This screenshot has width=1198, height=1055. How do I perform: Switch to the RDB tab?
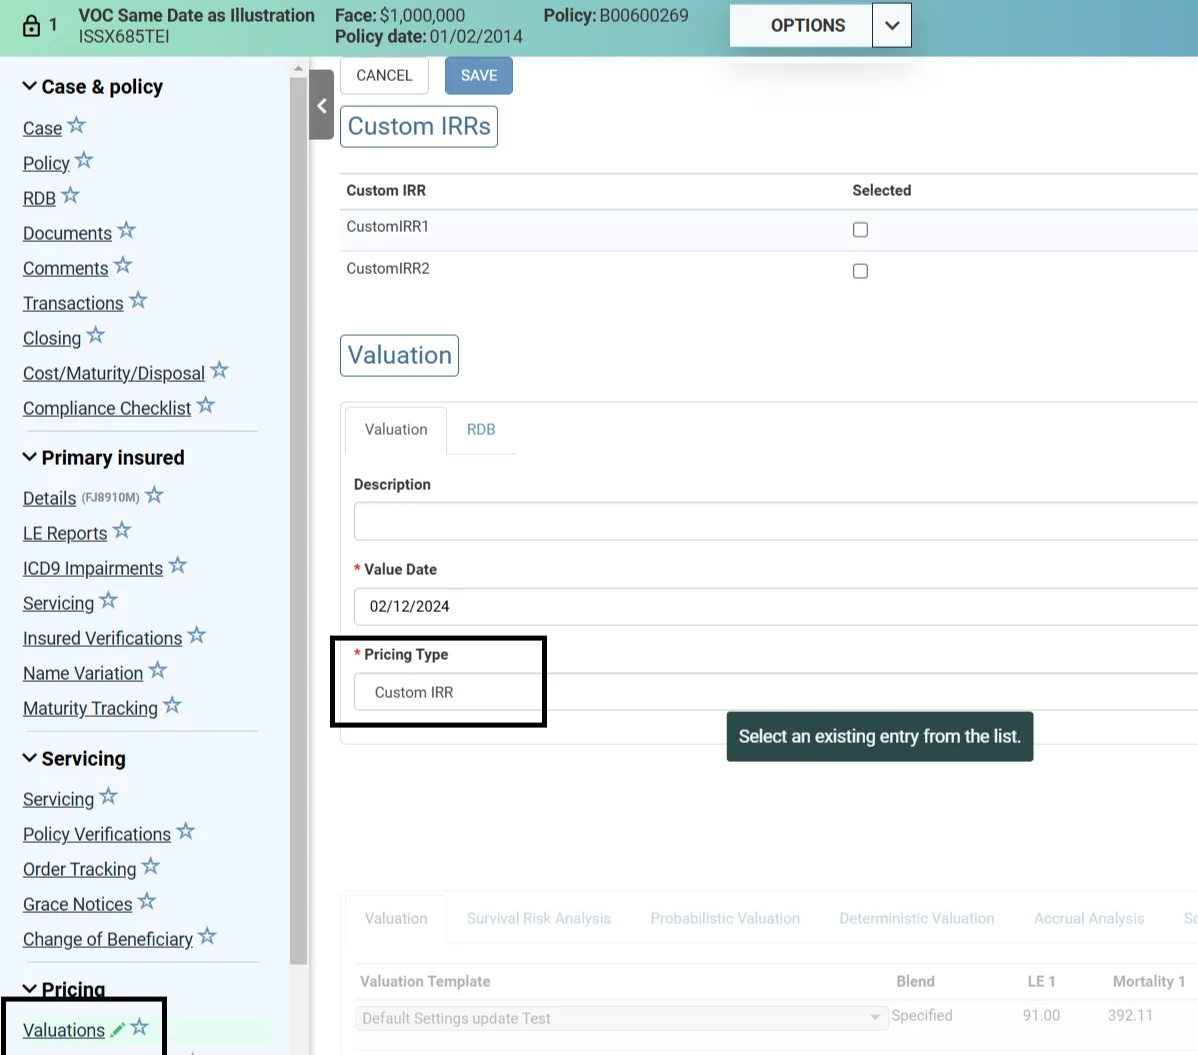coord(481,429)
